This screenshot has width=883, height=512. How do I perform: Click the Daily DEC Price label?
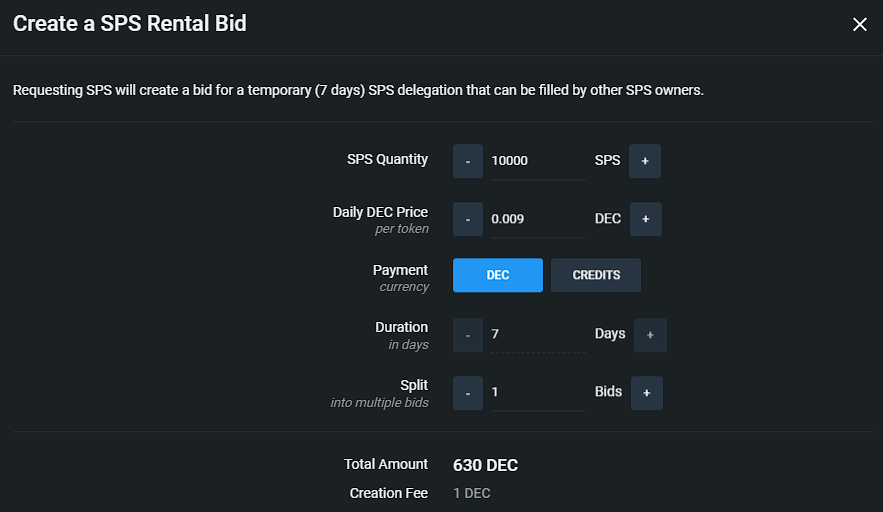pos(380,212)
